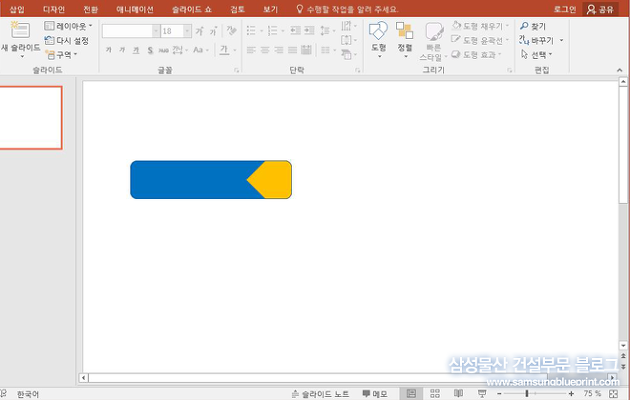
Task: Open the Shapes (도형) gallery
Action: [378, 39]
